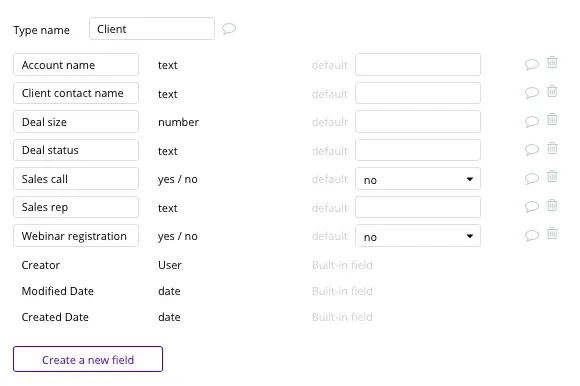Edit the Deal size field name
Viewport: 580px width, 386px height.
pos(76,122)
